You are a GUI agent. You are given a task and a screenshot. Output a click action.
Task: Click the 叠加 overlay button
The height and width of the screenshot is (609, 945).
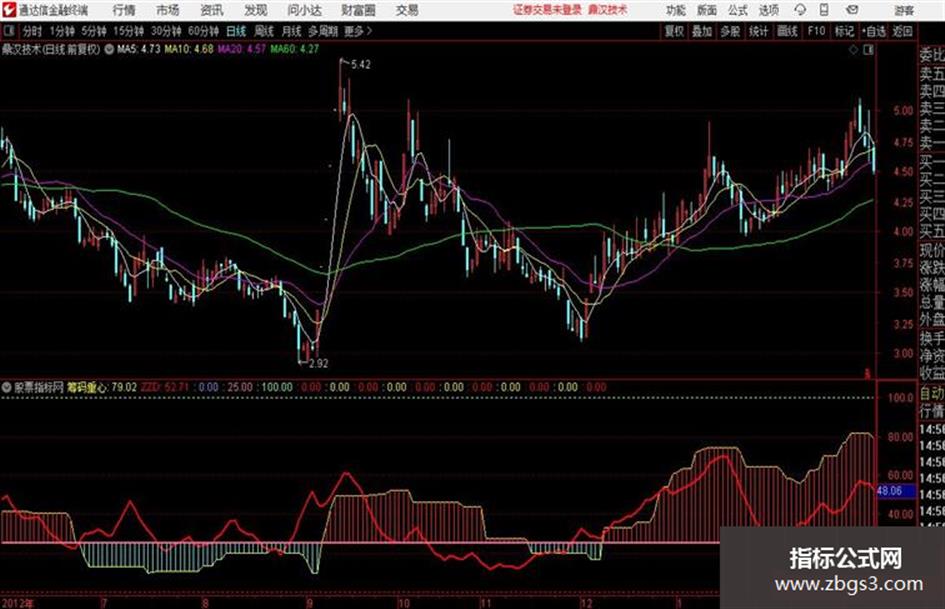[702, 31]
